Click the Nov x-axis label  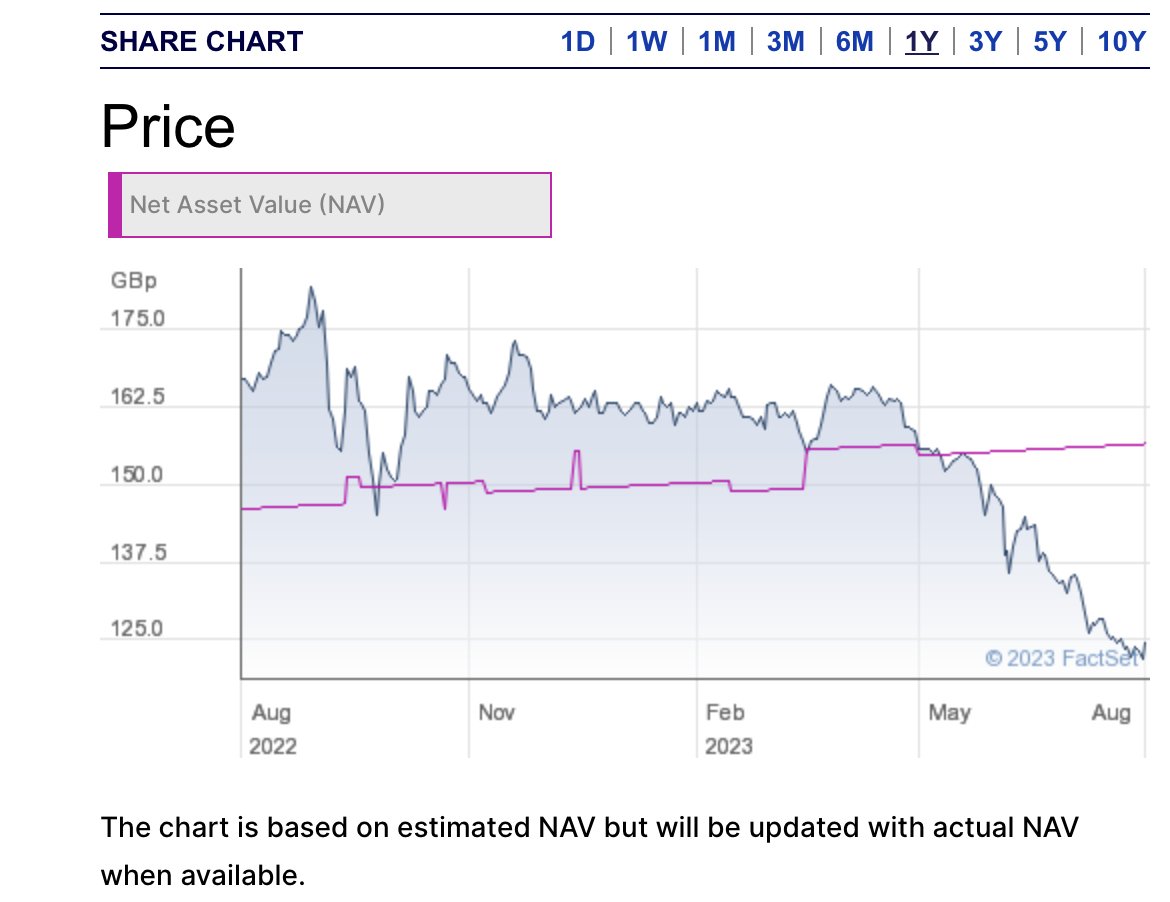[496, 712]
